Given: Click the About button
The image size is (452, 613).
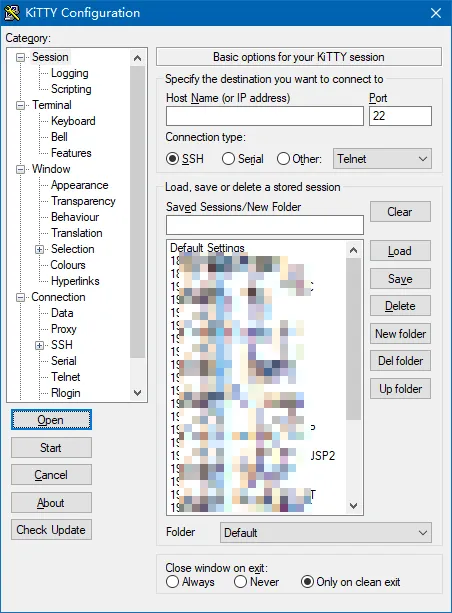Looking at the screenshot, I should click(x=51, y=503).
